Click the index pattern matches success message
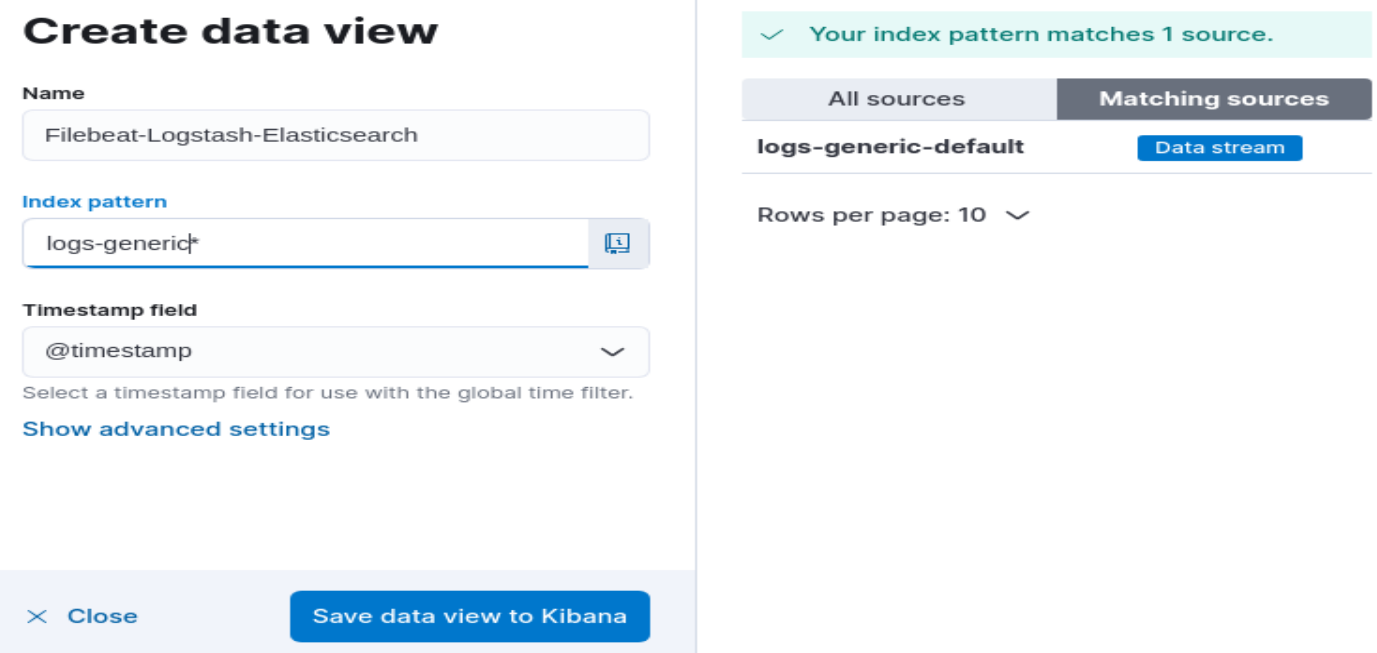 [x=1041, y=35]
